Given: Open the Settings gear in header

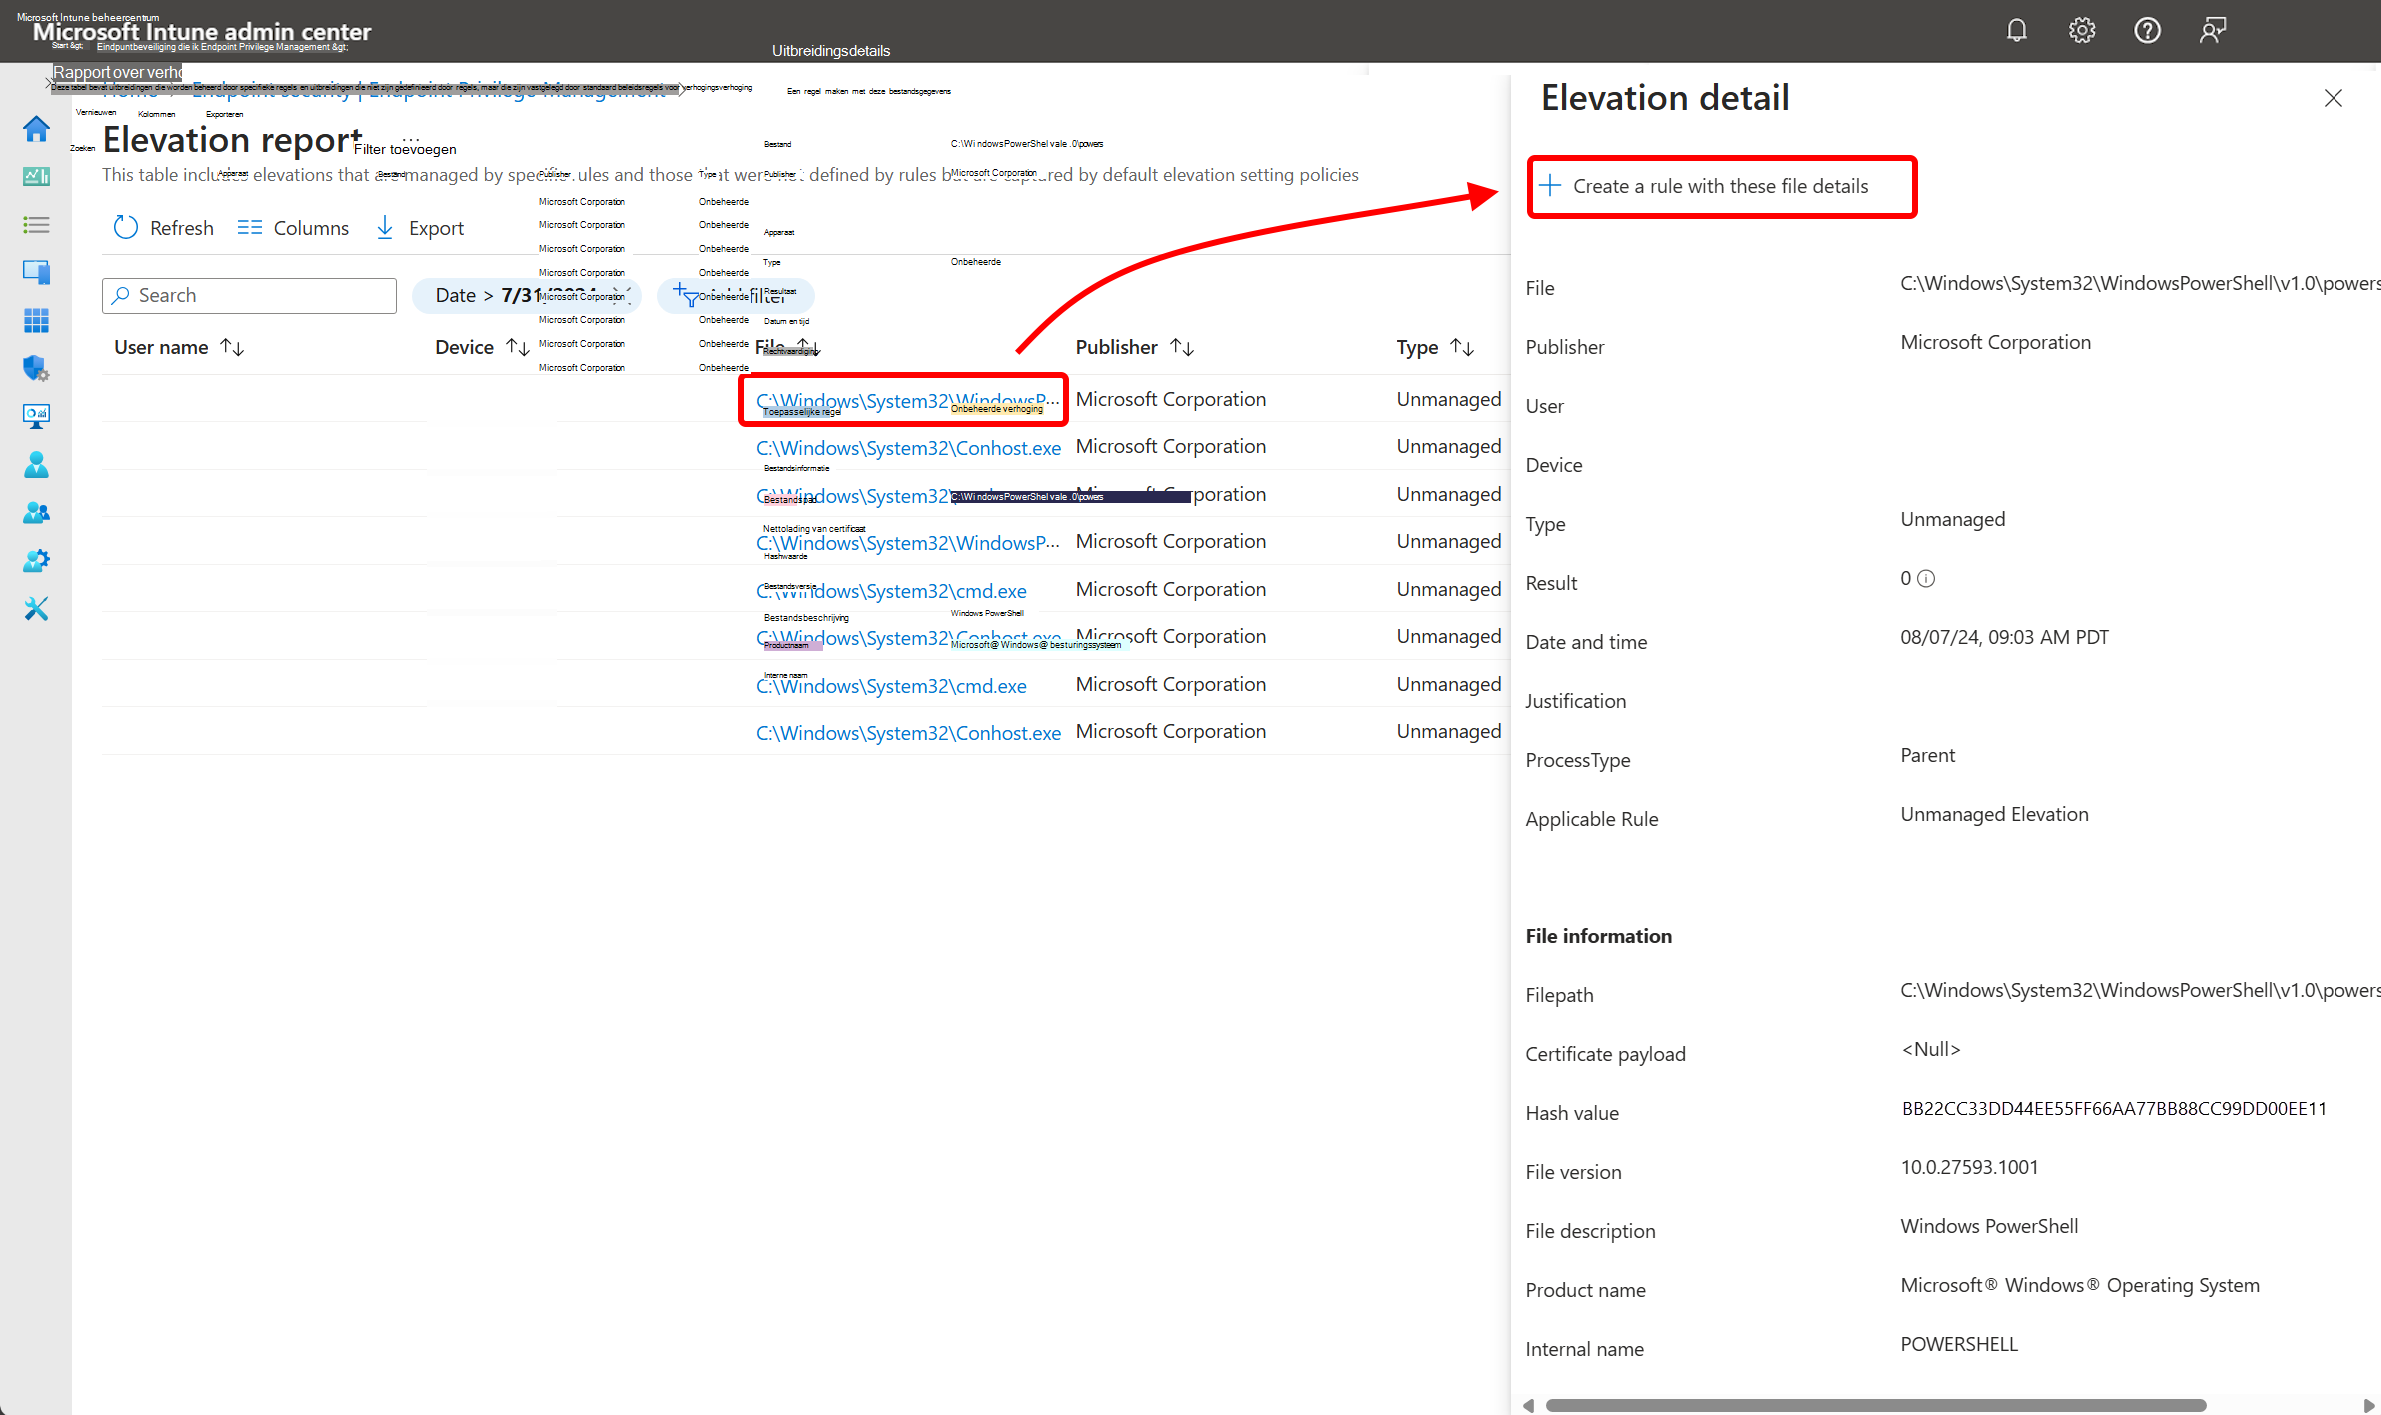Looking at the screenshot, I should [x=2082, y=31].
